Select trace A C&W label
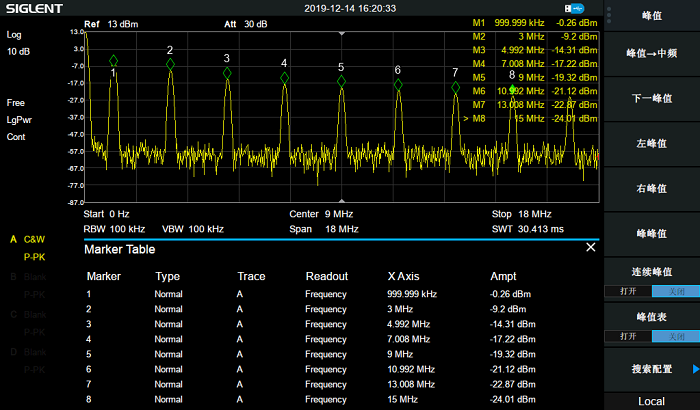Image resolution: width=700 pixels, height=410 pixels. click(x=28, y=239)
